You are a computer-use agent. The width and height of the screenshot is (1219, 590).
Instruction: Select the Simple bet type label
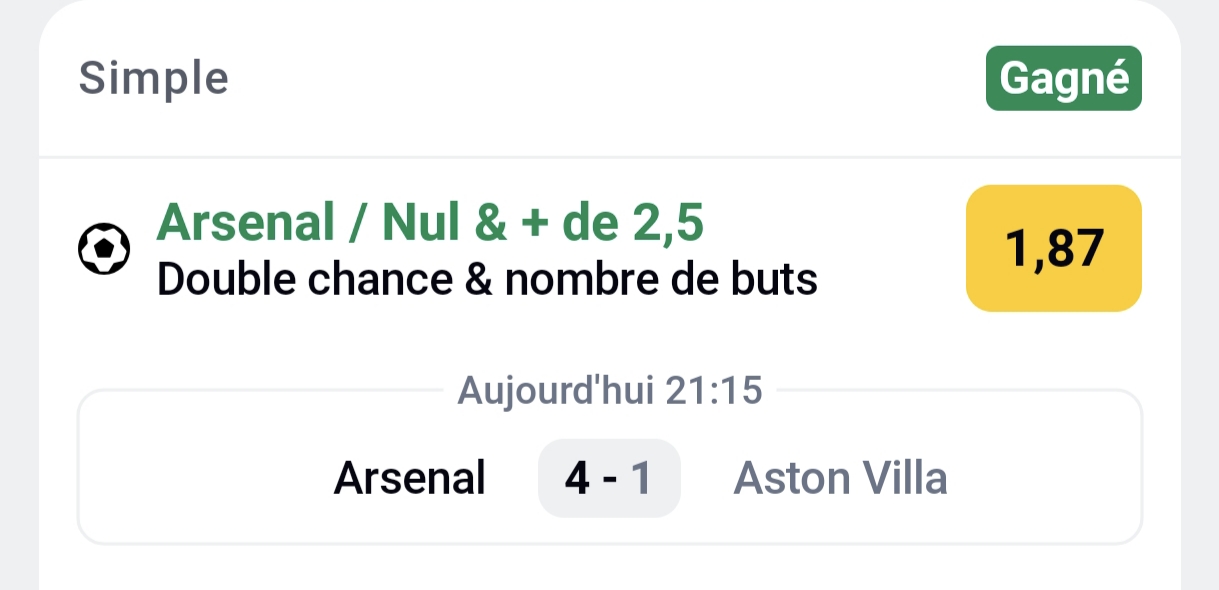[154, 78]
